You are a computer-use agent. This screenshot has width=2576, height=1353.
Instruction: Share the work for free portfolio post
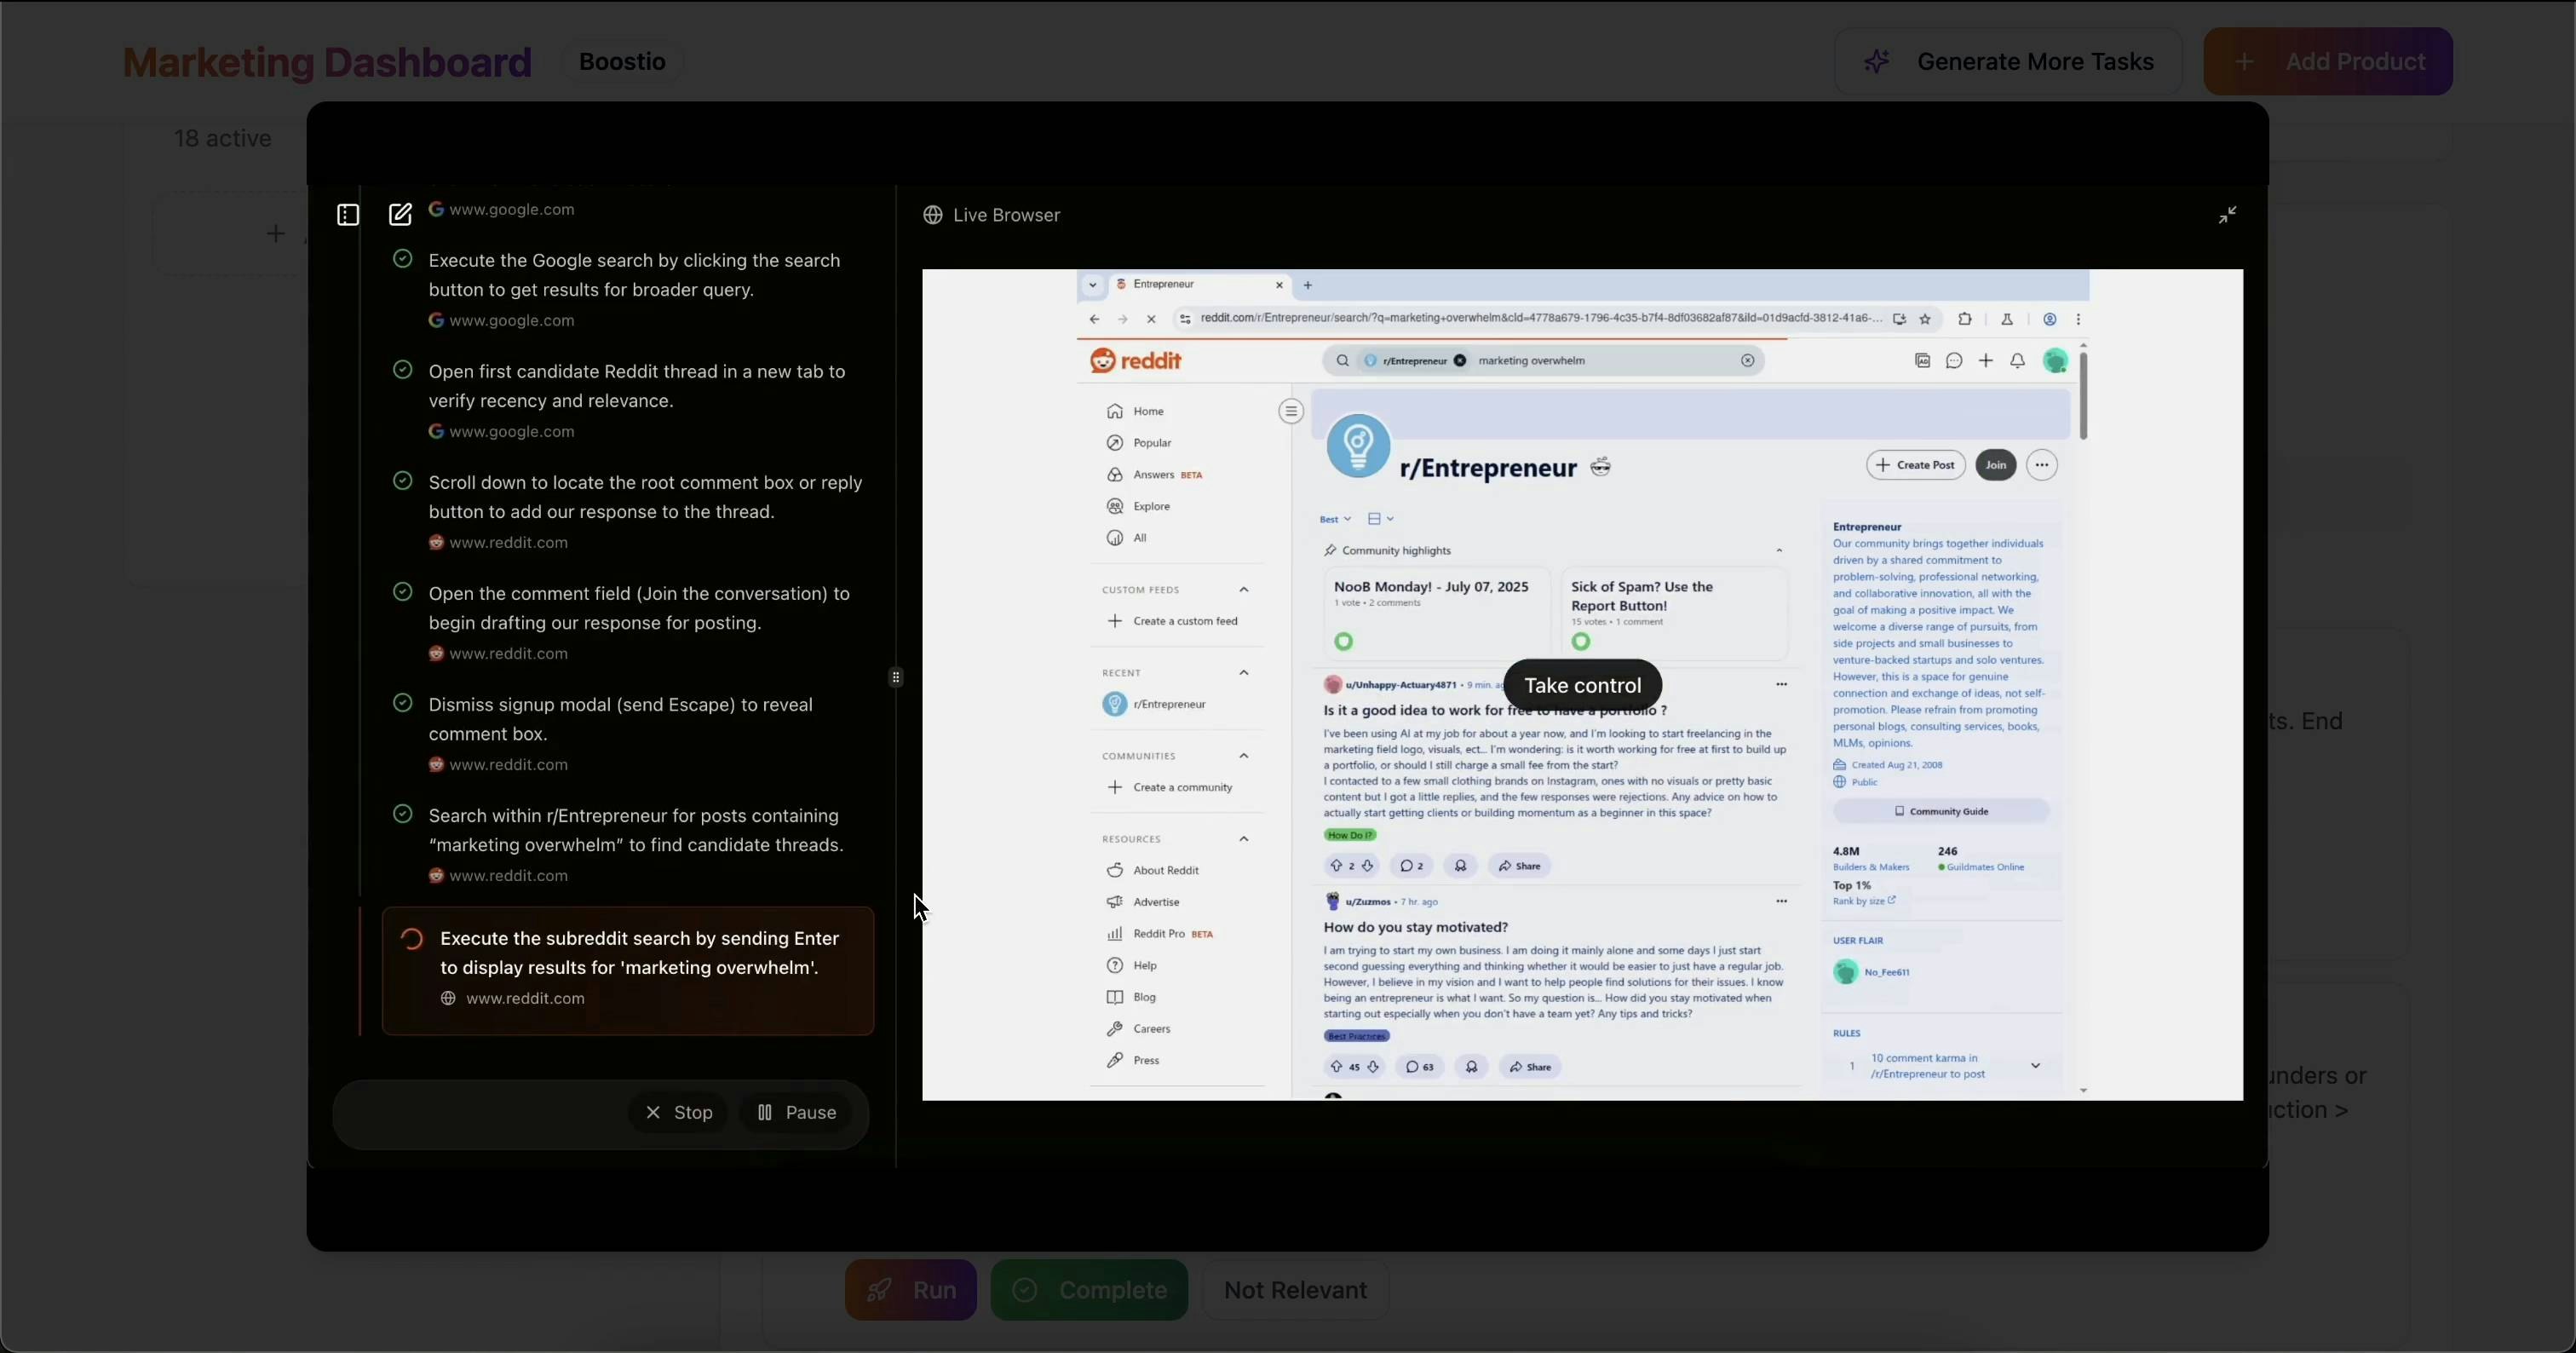tap(1520, 866)
